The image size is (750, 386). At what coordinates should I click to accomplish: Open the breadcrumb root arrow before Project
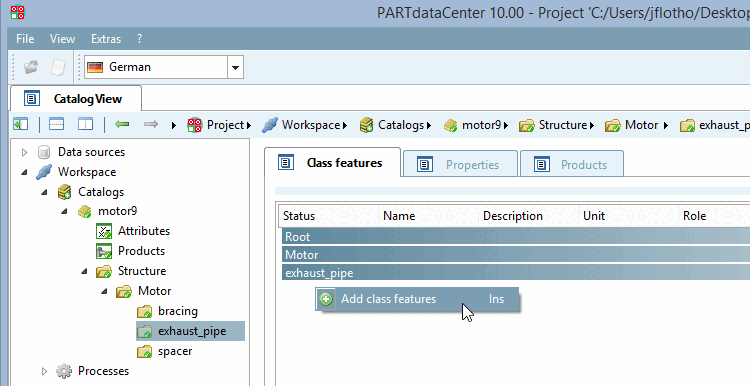174,126
